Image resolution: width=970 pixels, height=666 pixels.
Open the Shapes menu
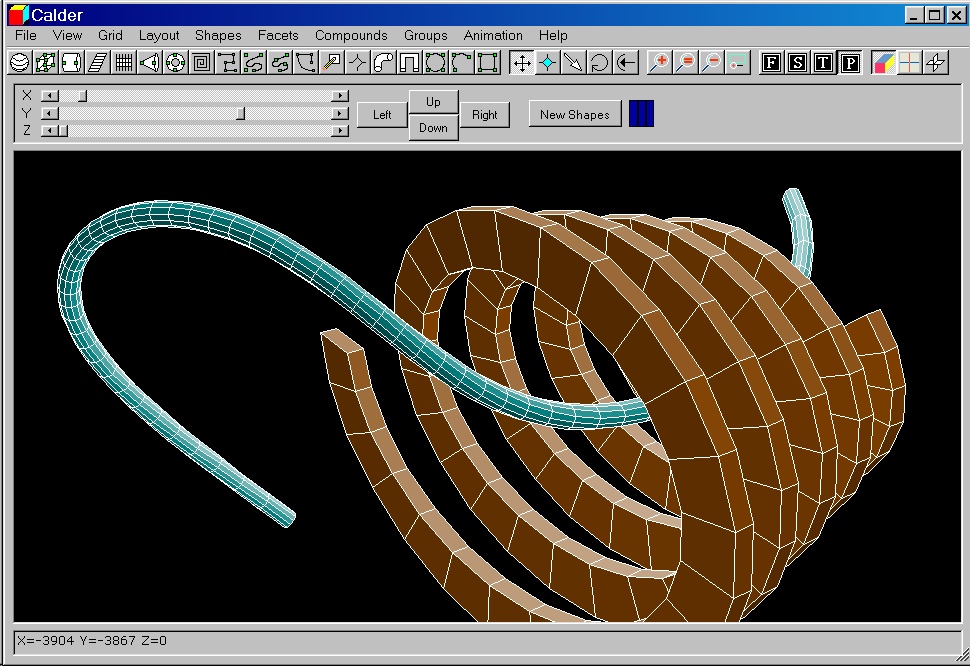(x=218, y=35)
